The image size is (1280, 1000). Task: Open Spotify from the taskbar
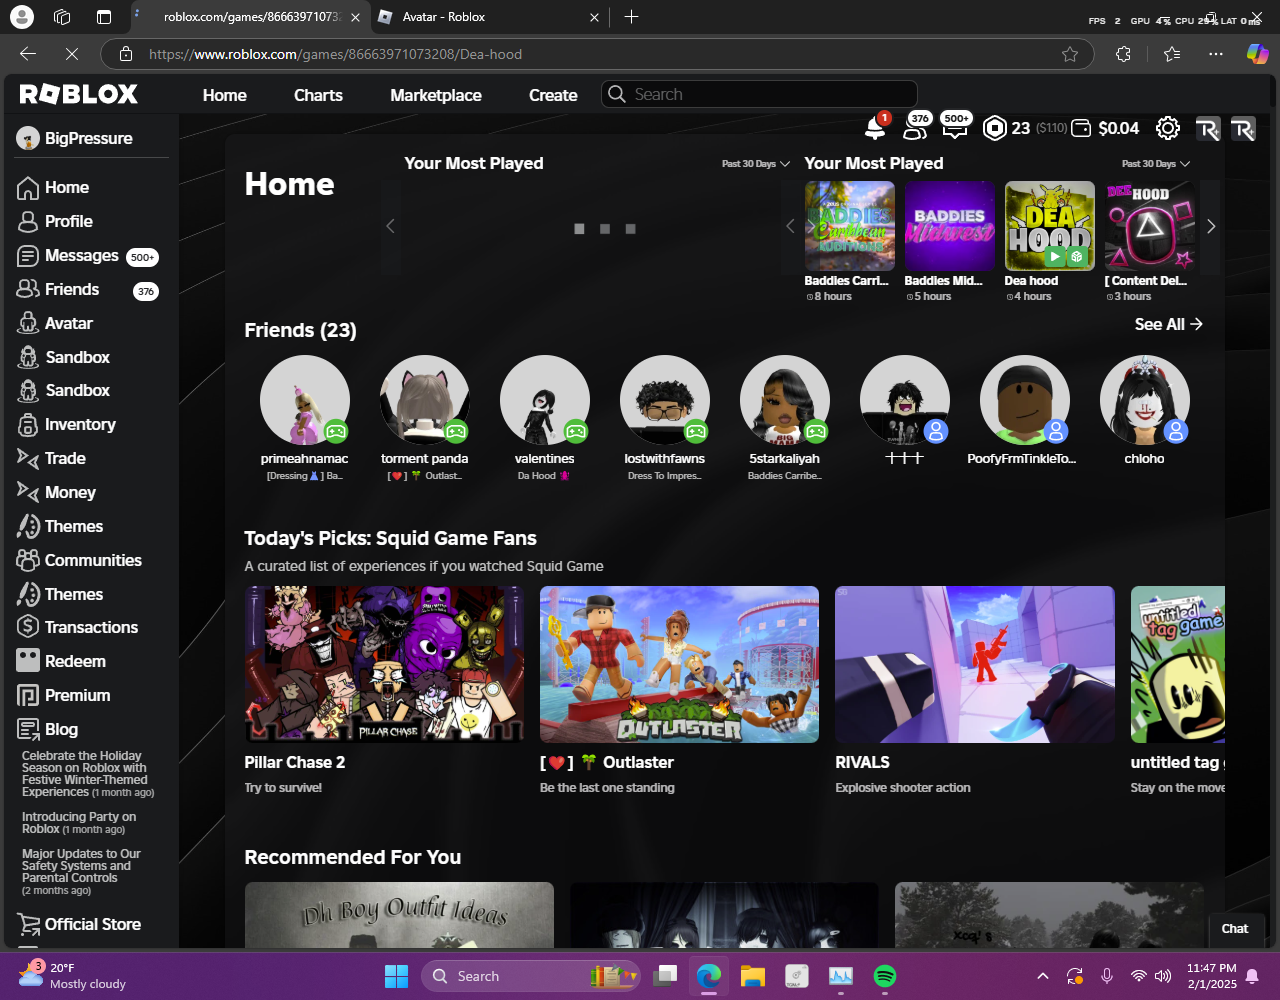885,976
